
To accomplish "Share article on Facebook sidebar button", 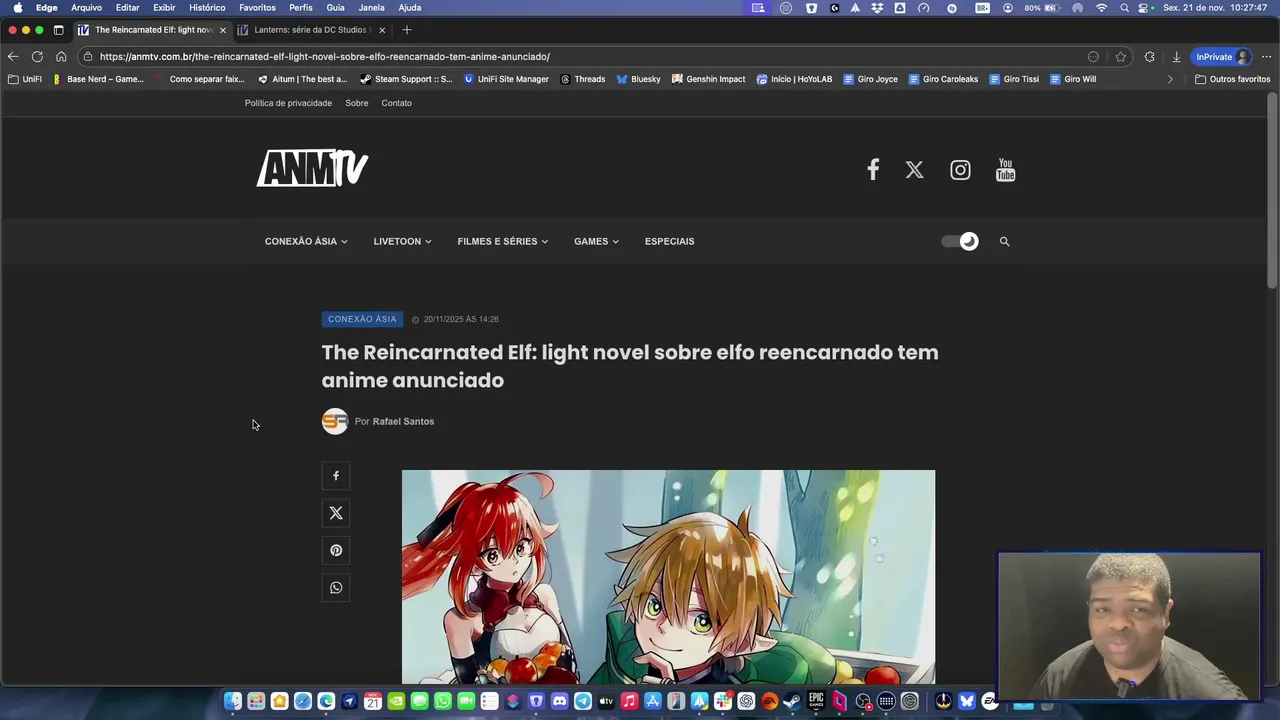I will click(x=336, y=476).
